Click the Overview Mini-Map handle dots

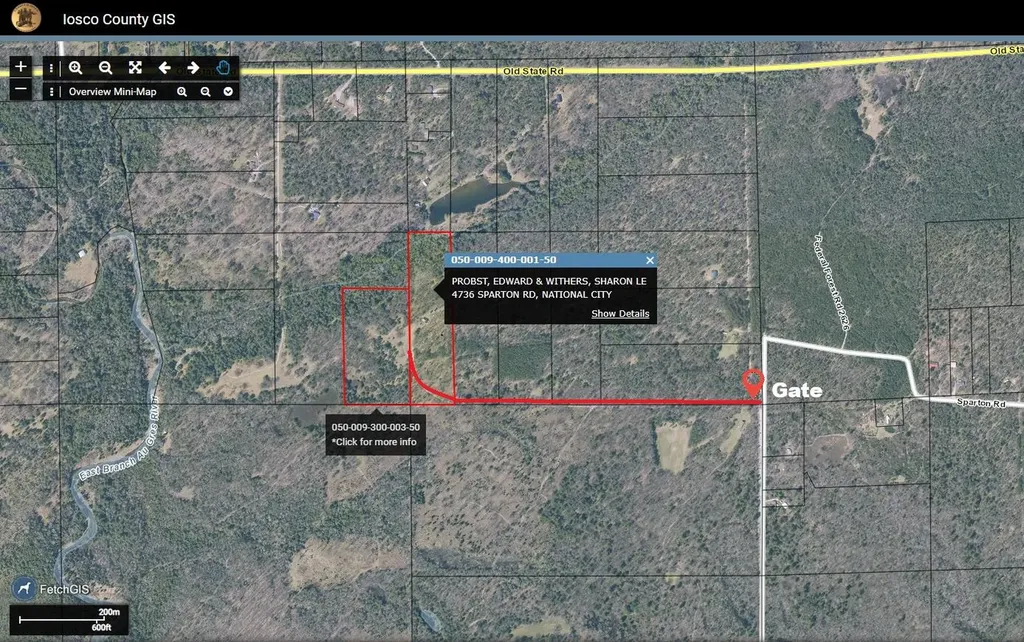52,92
